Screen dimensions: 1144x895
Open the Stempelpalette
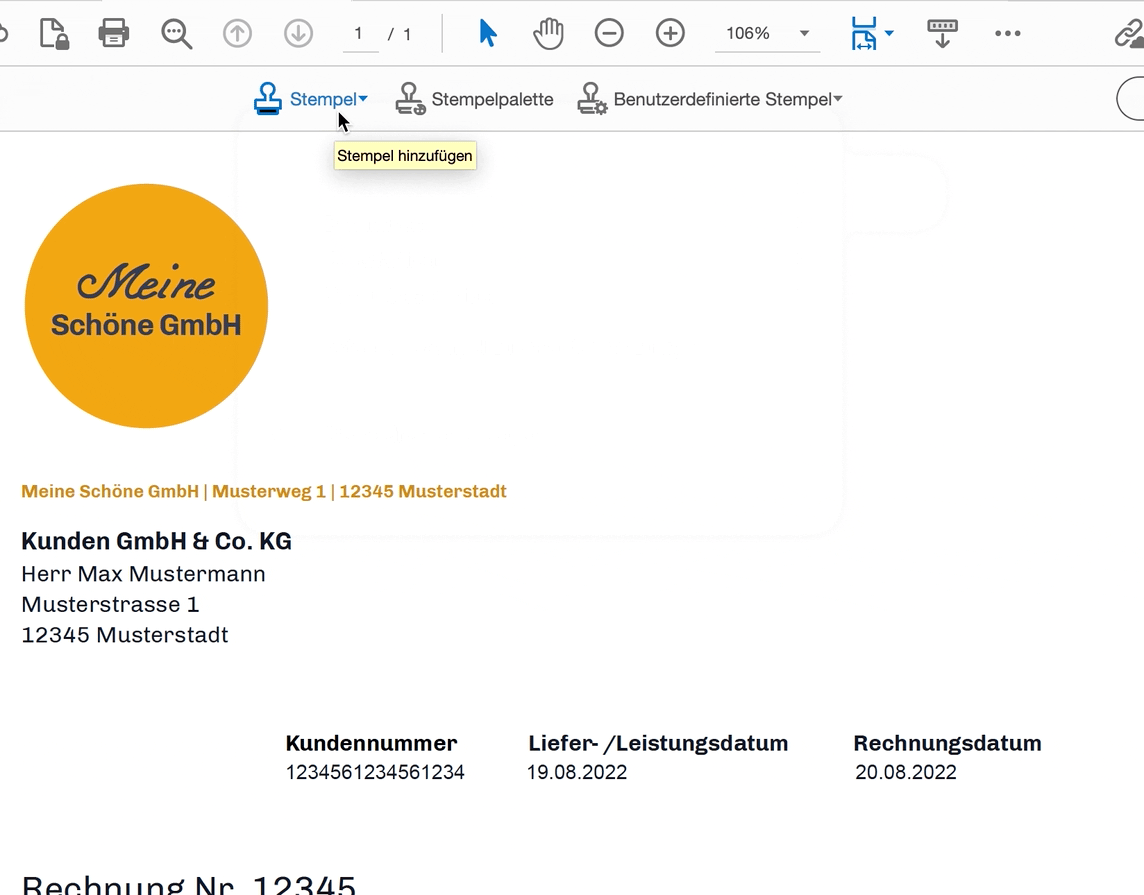(x=475, y=99)
